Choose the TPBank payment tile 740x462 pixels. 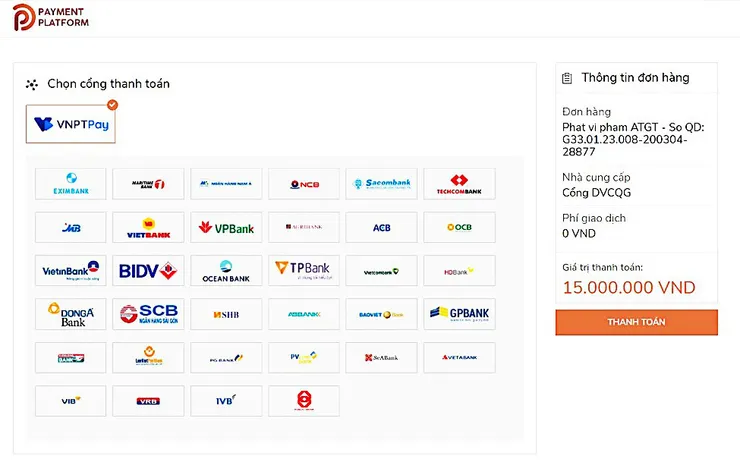point(304,271)
